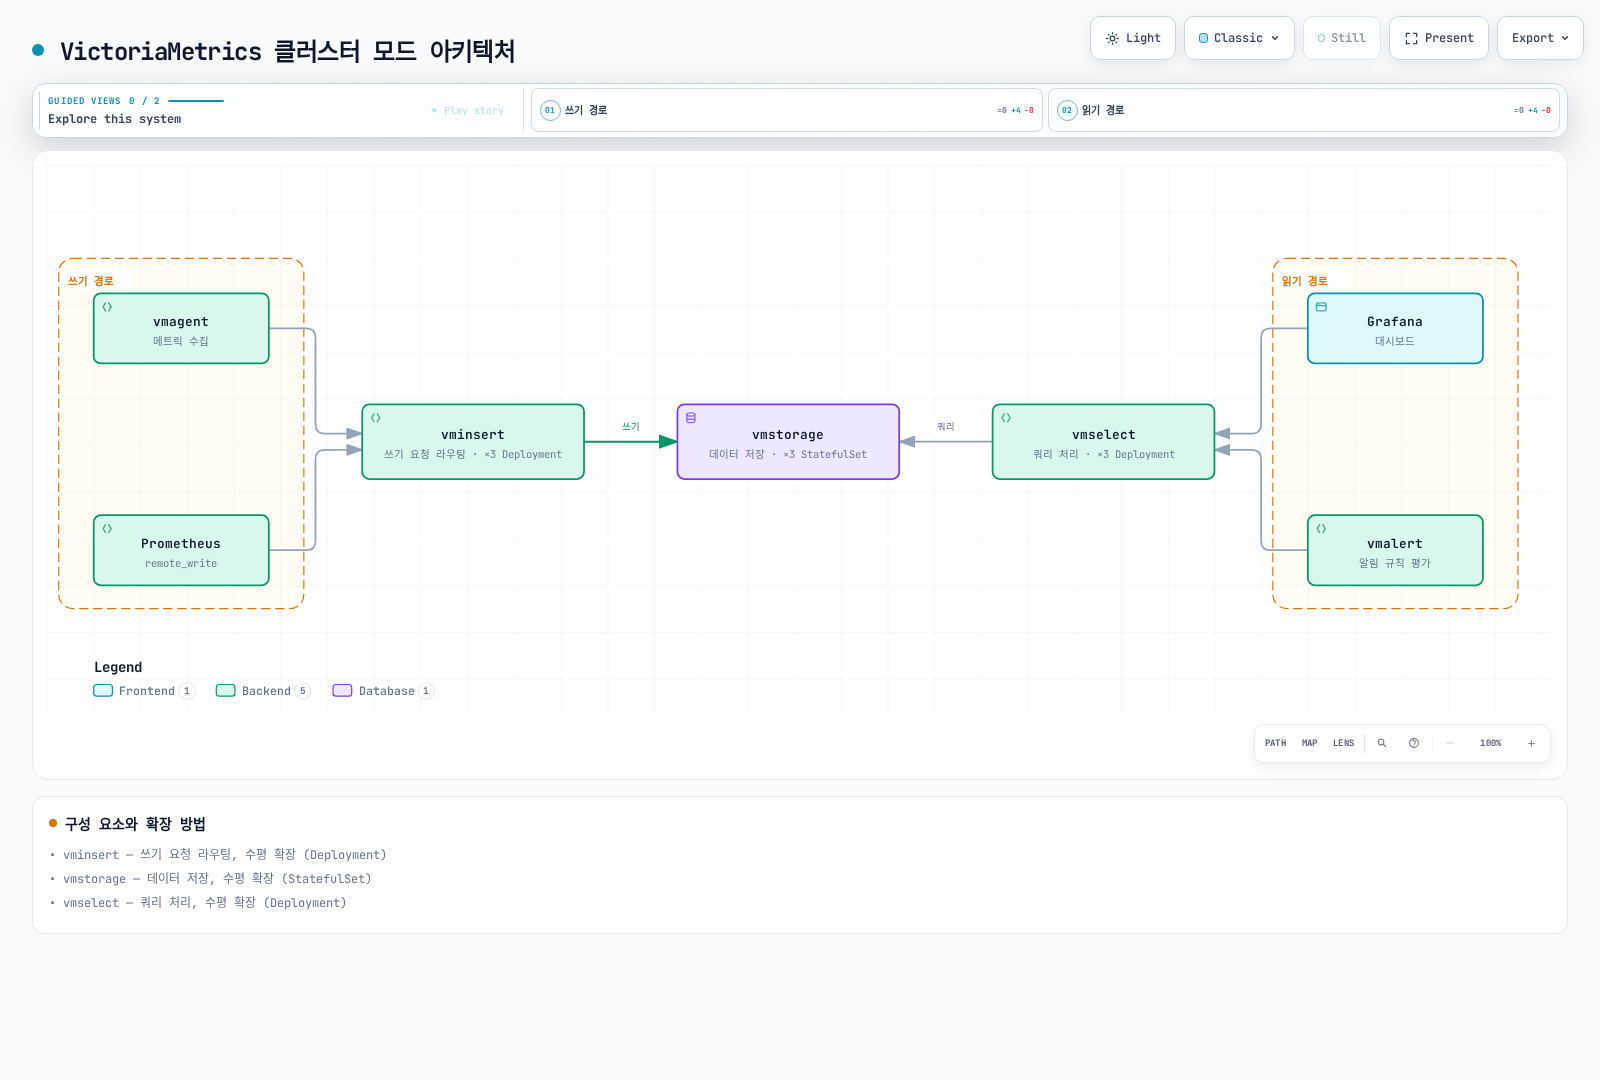The width and height of the screenshot is (1600, 1080).
Task: Zoom in with plus button
Action: tap(1531, 743)
